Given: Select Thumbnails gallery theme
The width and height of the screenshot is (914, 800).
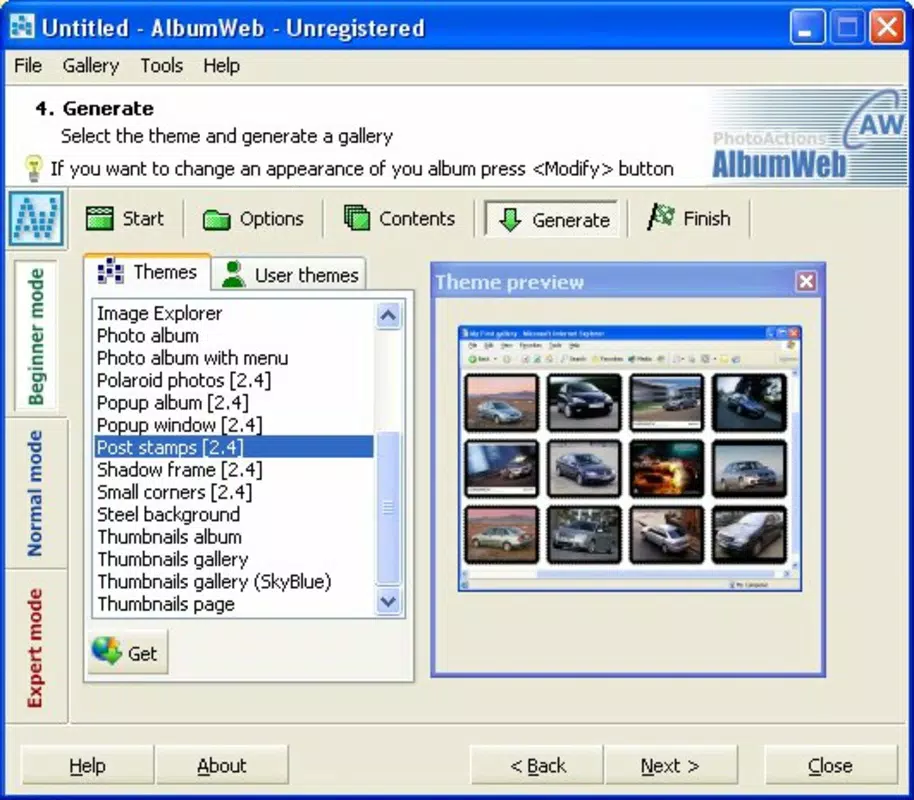Looking at the screenshot, I should (x=233, y=559).
